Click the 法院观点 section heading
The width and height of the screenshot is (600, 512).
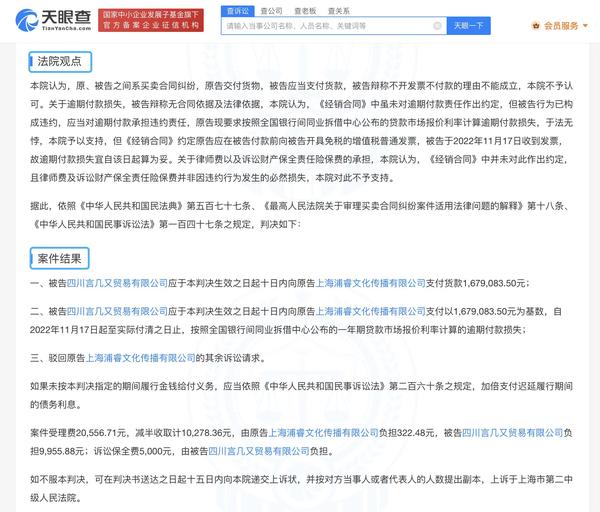(60, 61)
